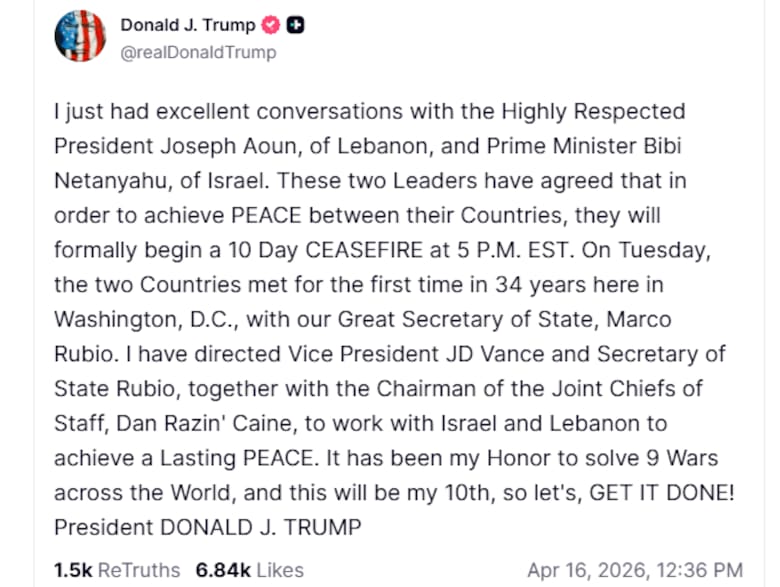Click the word CEASEFIRE in the post

396,248
